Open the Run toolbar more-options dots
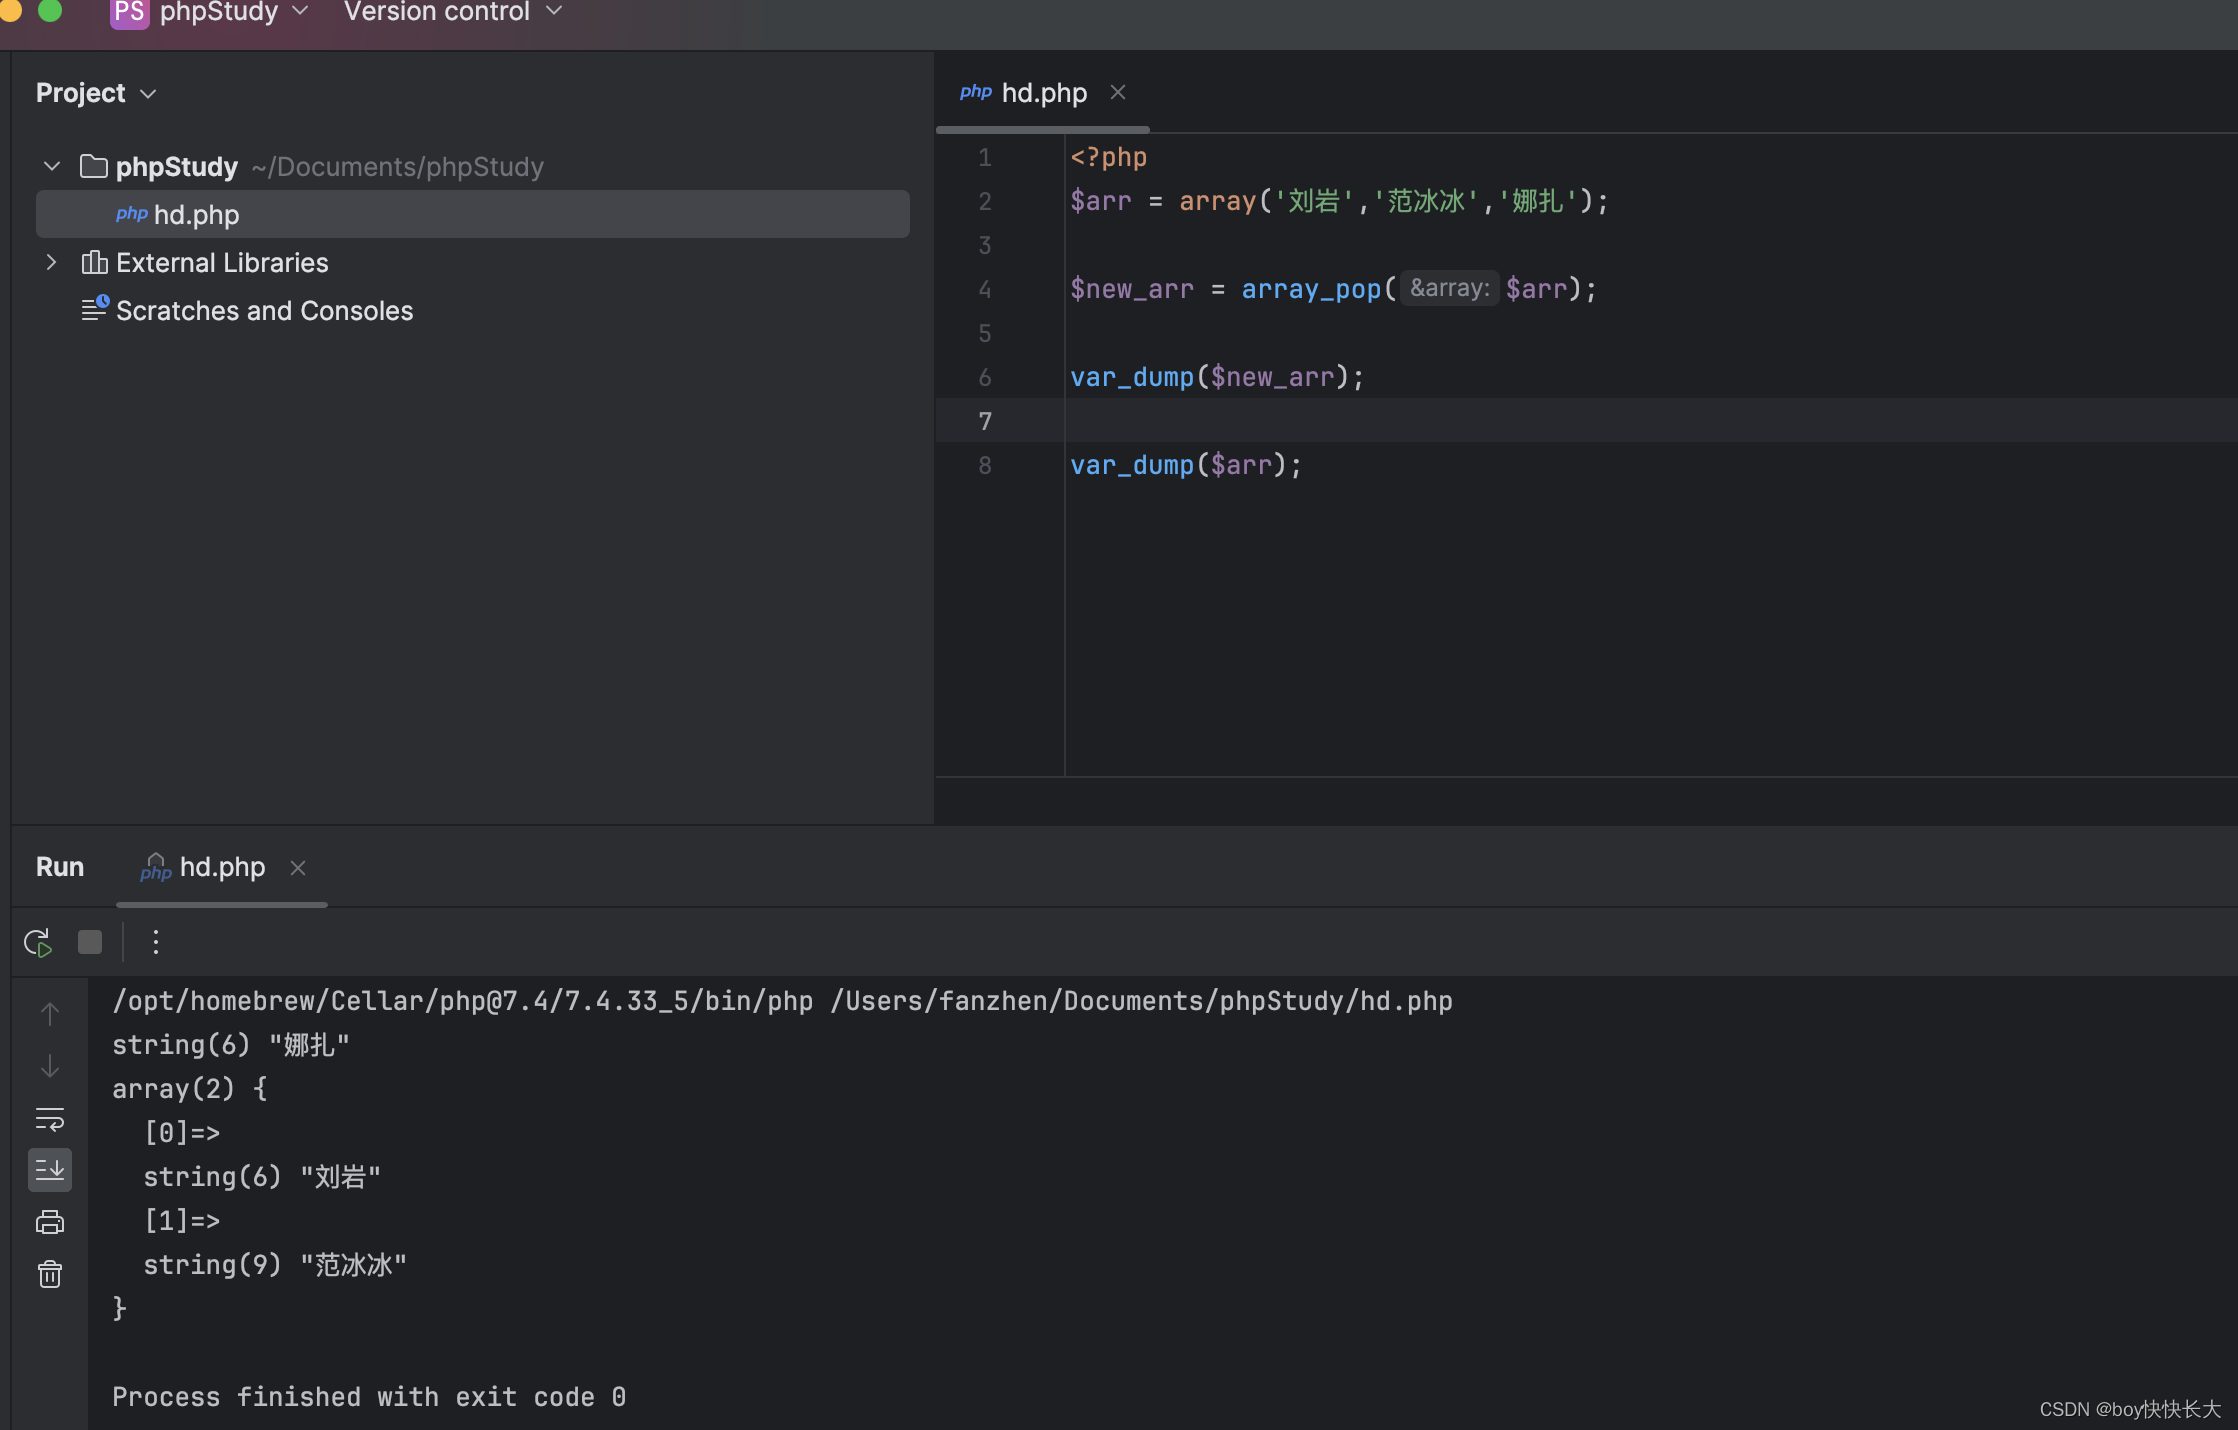The width and height of the screenshot is (2238, 1430). 156,942
